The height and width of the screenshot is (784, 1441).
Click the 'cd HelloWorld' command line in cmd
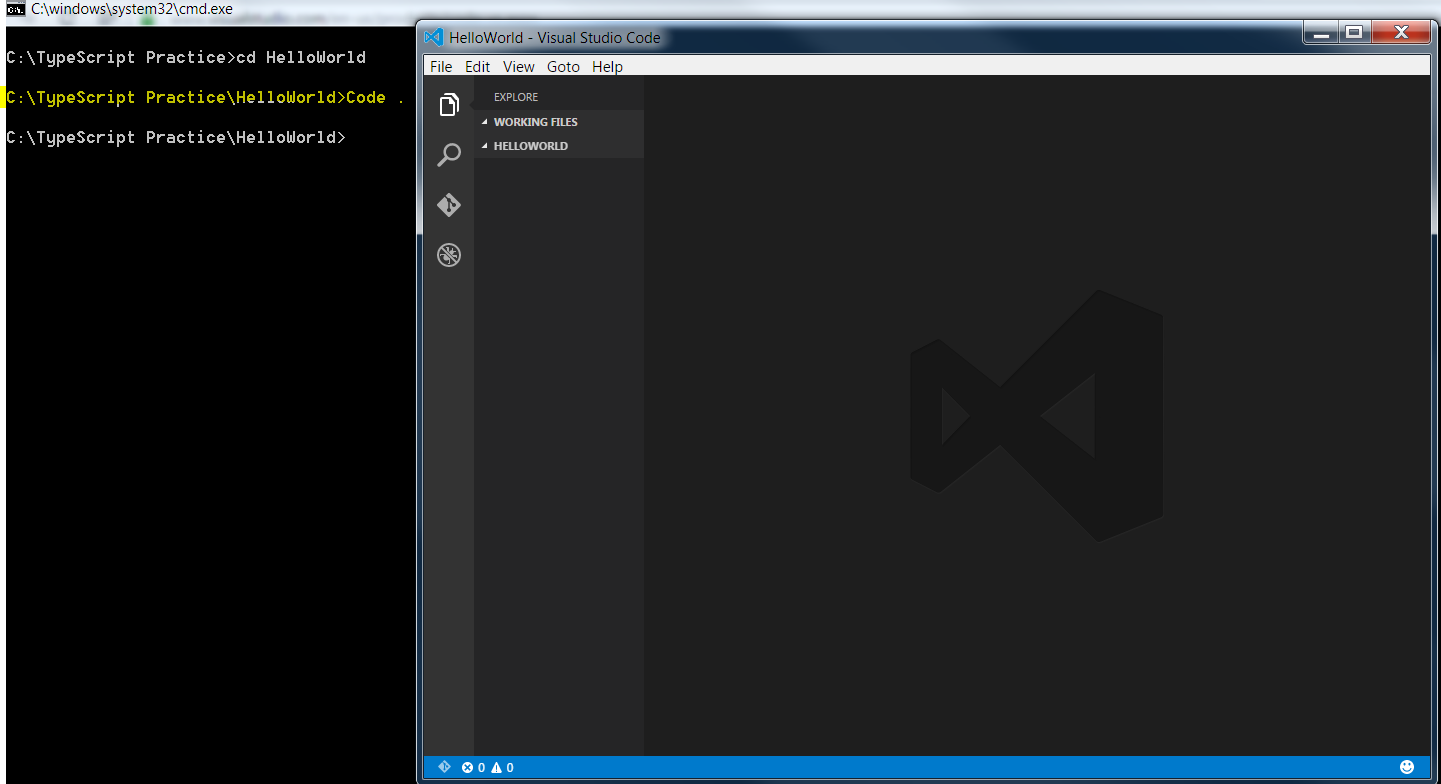(186, 57)
